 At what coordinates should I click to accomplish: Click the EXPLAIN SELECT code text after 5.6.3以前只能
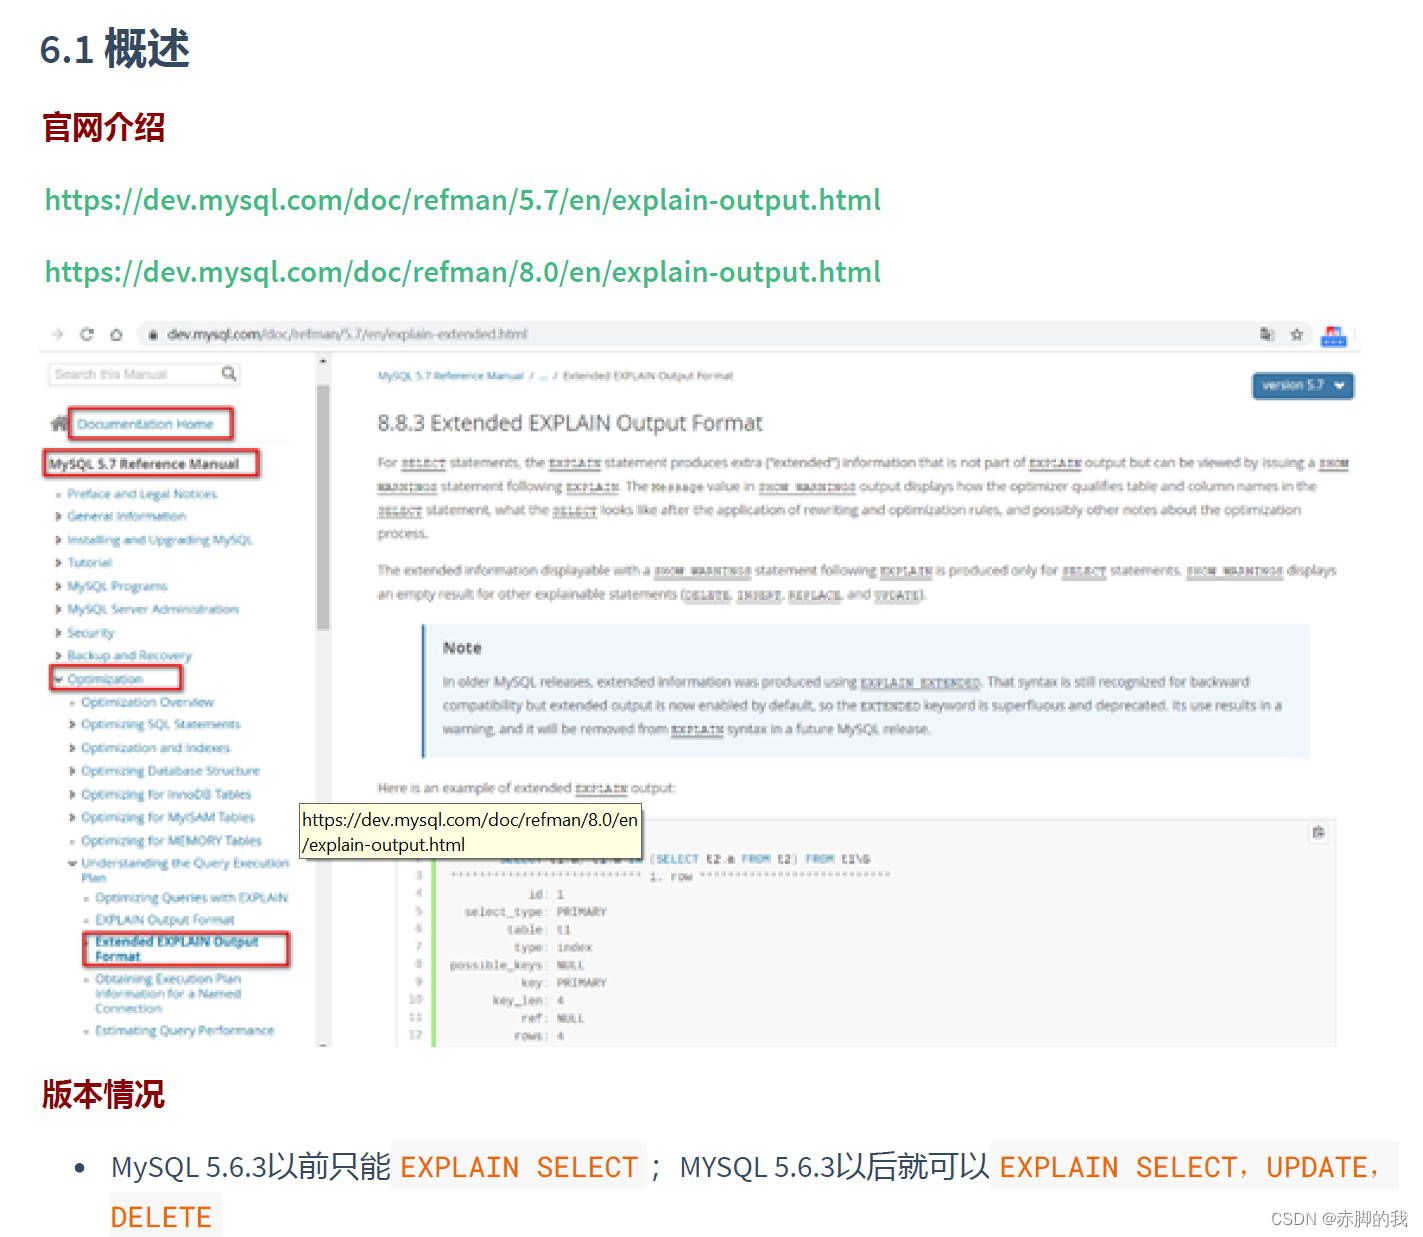[519, 1167]
